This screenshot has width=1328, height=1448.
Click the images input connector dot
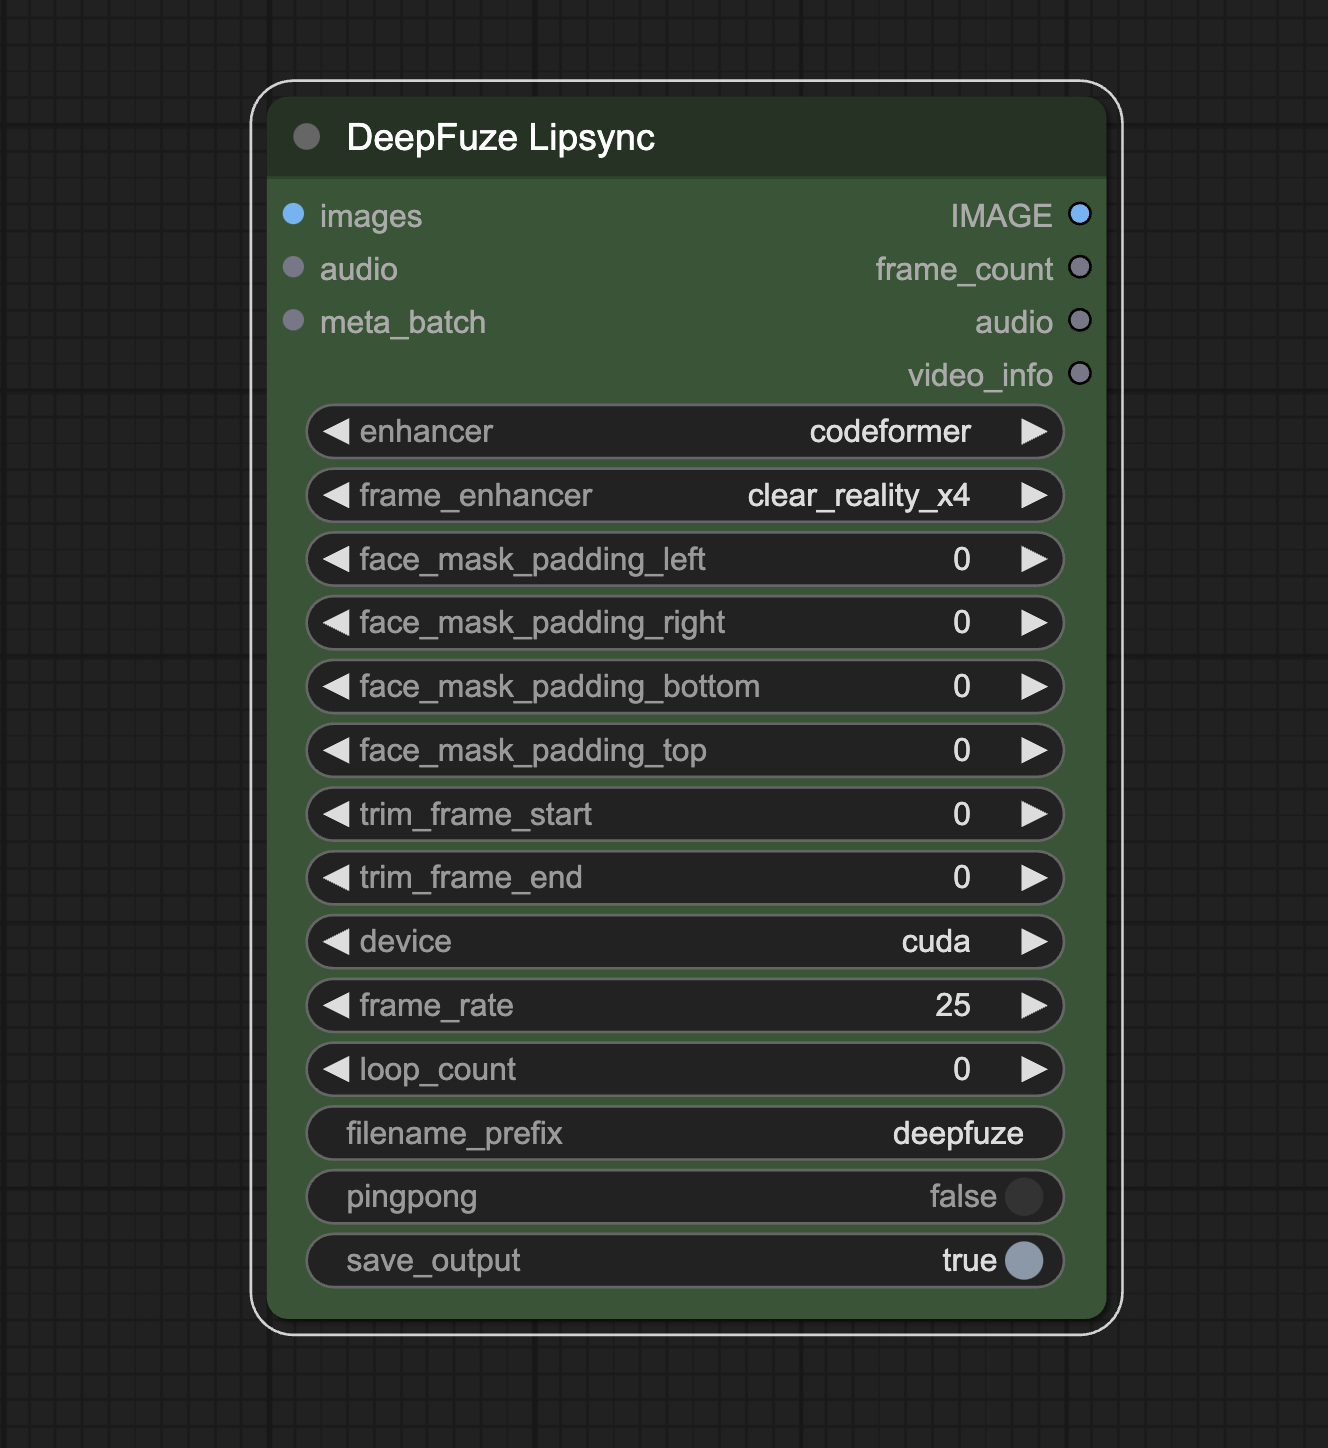point(293,214)
